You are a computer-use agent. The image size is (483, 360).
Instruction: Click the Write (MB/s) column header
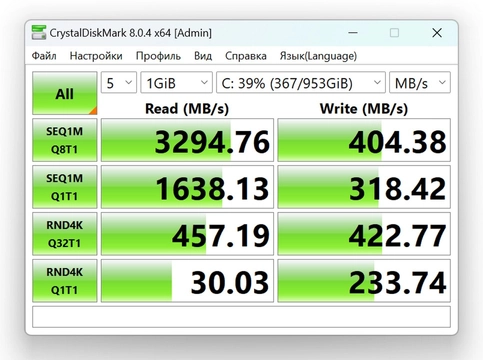pos(364,109)
